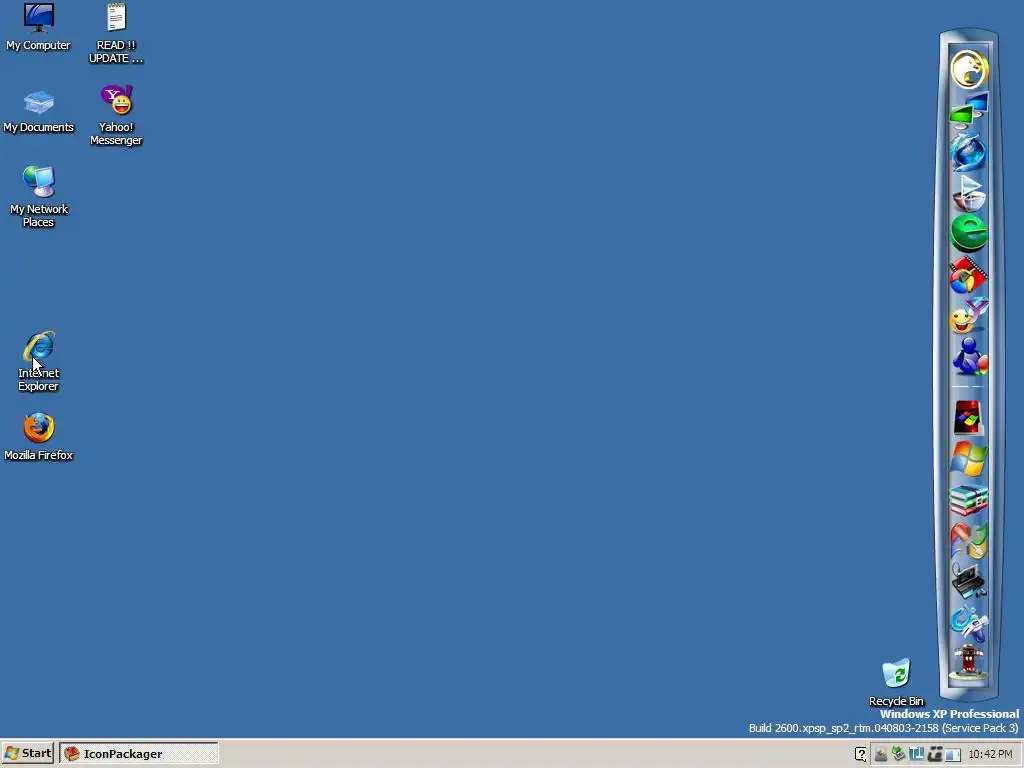The width and height of the screenshot is (1024, 768).
Task: Click the question mark help tray icon
Action: [x=861, y=754]
